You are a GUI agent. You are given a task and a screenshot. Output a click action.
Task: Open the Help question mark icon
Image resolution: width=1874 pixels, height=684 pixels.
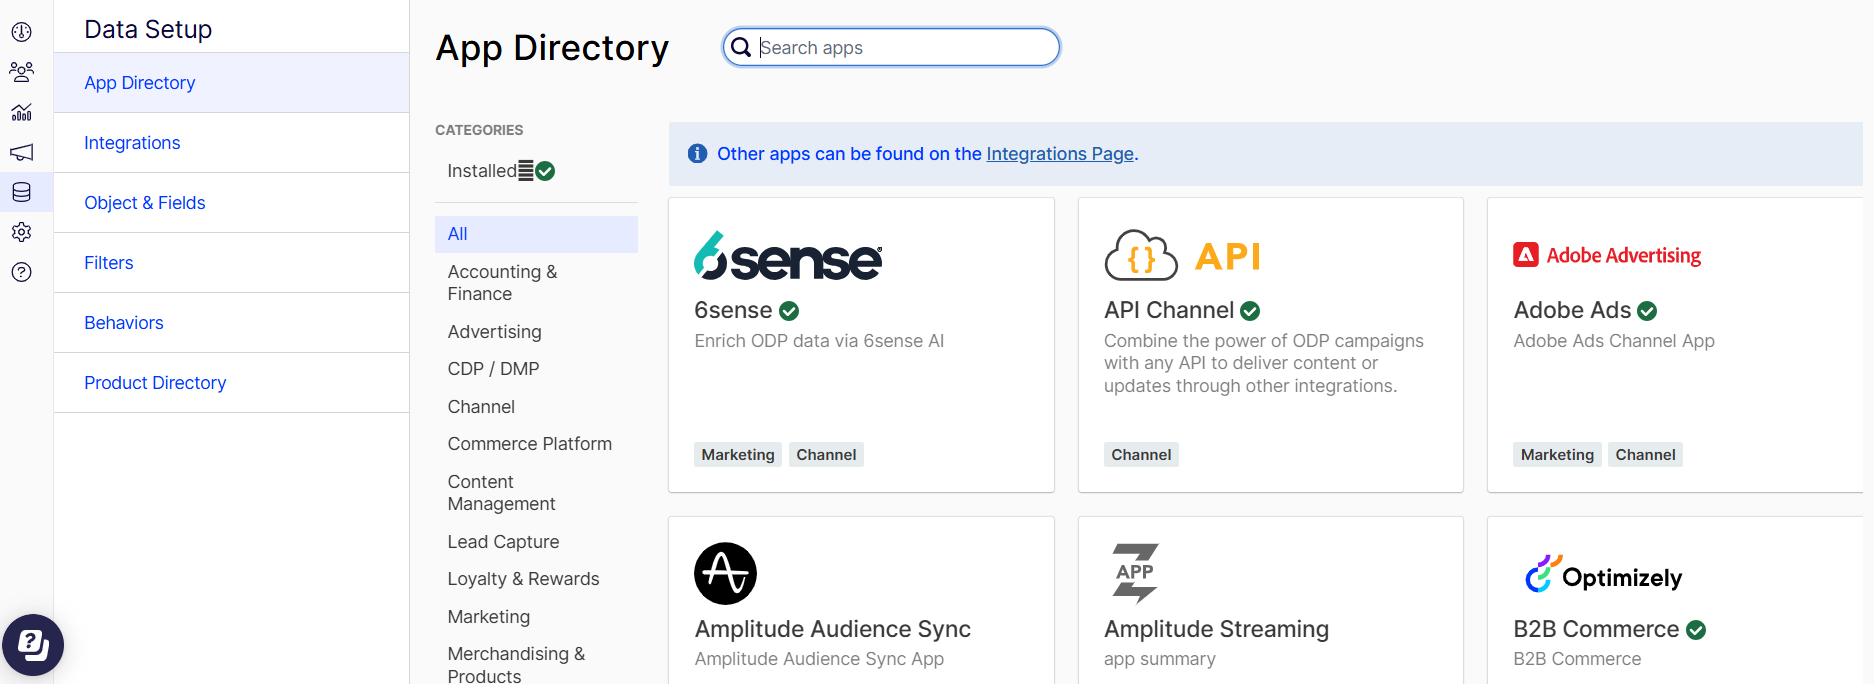[21, 272]
